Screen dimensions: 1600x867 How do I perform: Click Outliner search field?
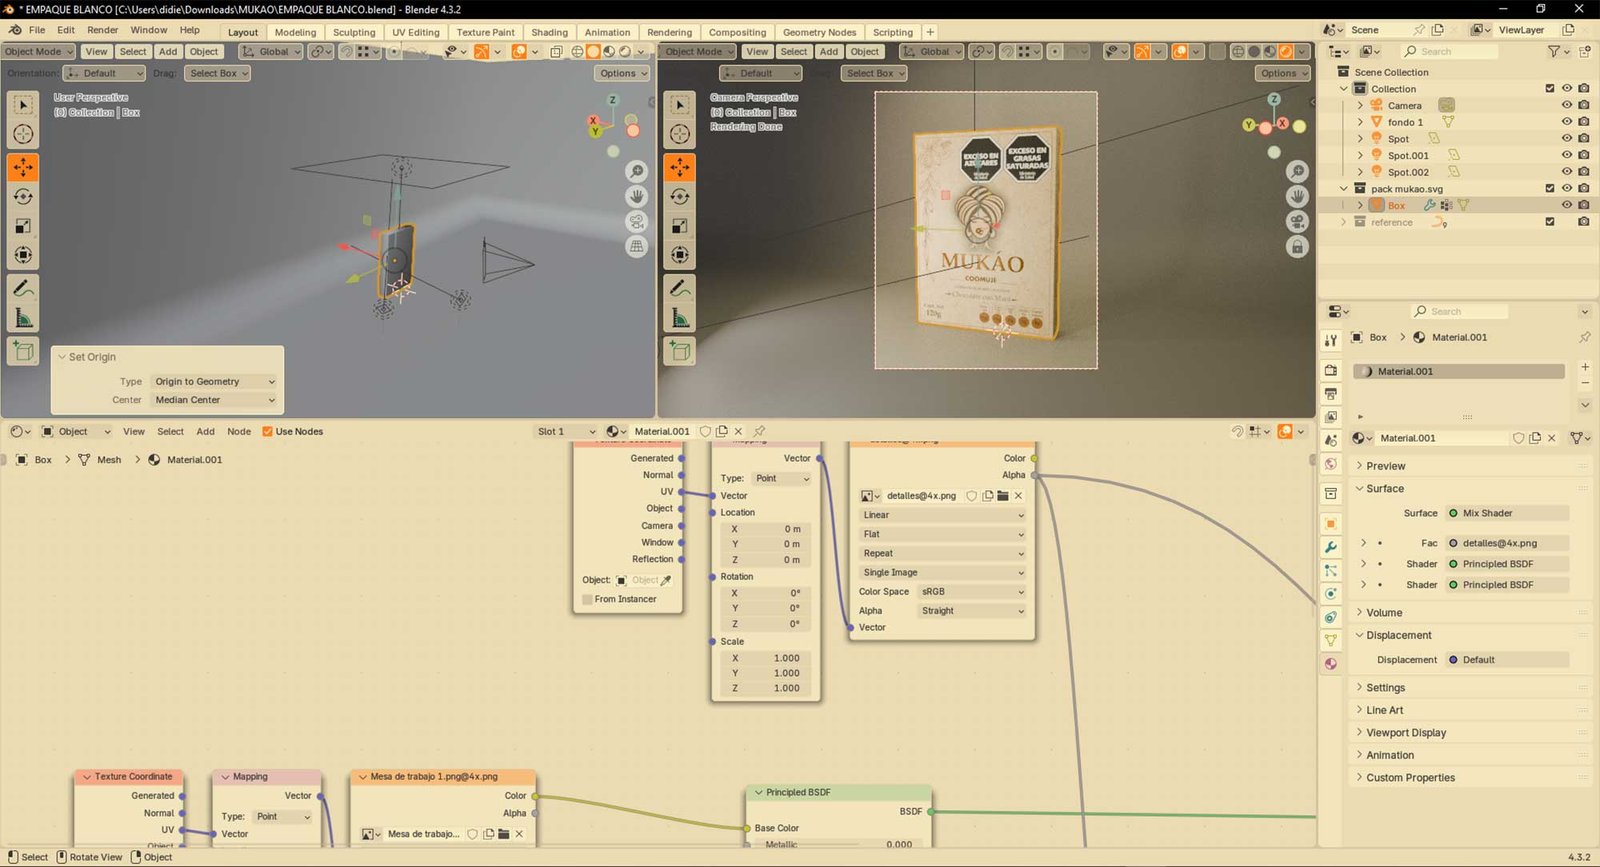coord(1449,51)
